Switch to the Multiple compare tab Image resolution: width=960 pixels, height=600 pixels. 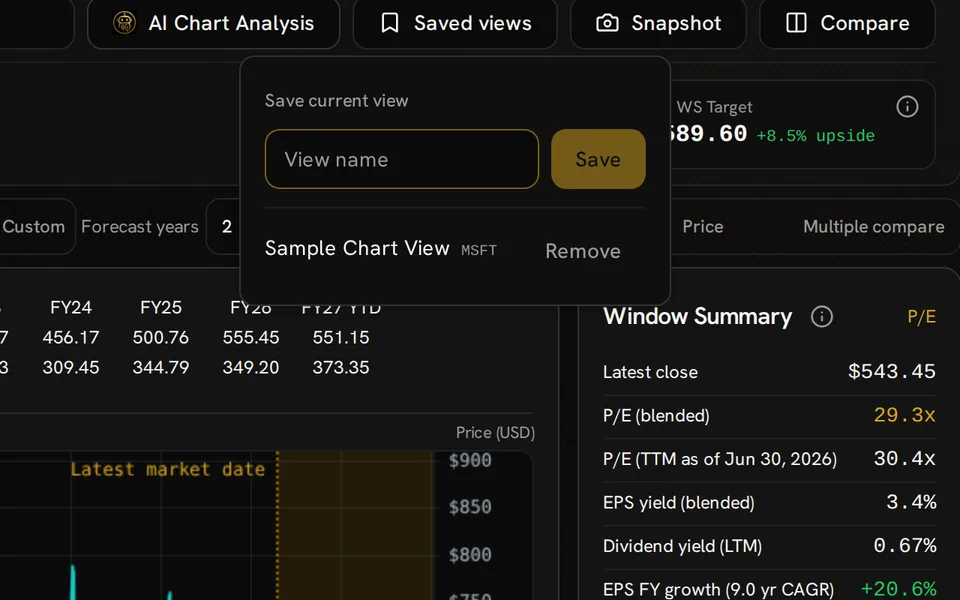(874, 227)
